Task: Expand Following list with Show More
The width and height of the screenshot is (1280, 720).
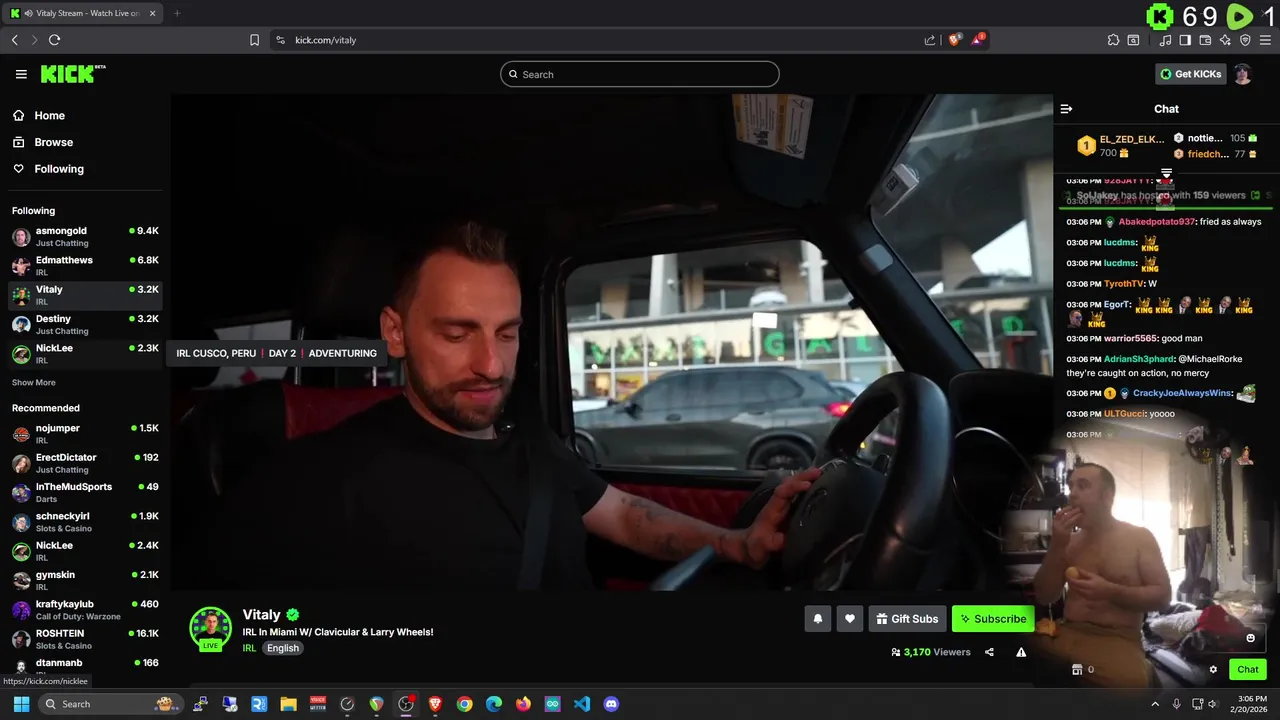Action: 34,383
